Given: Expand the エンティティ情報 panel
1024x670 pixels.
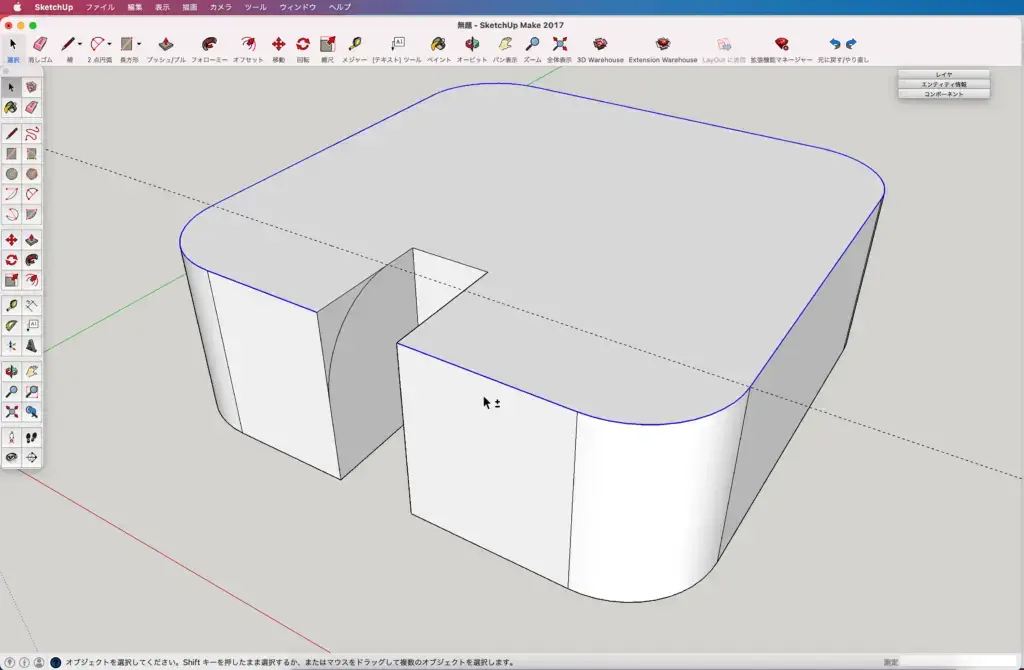Looking at the screenshot, I should click(x=944, y=84).
